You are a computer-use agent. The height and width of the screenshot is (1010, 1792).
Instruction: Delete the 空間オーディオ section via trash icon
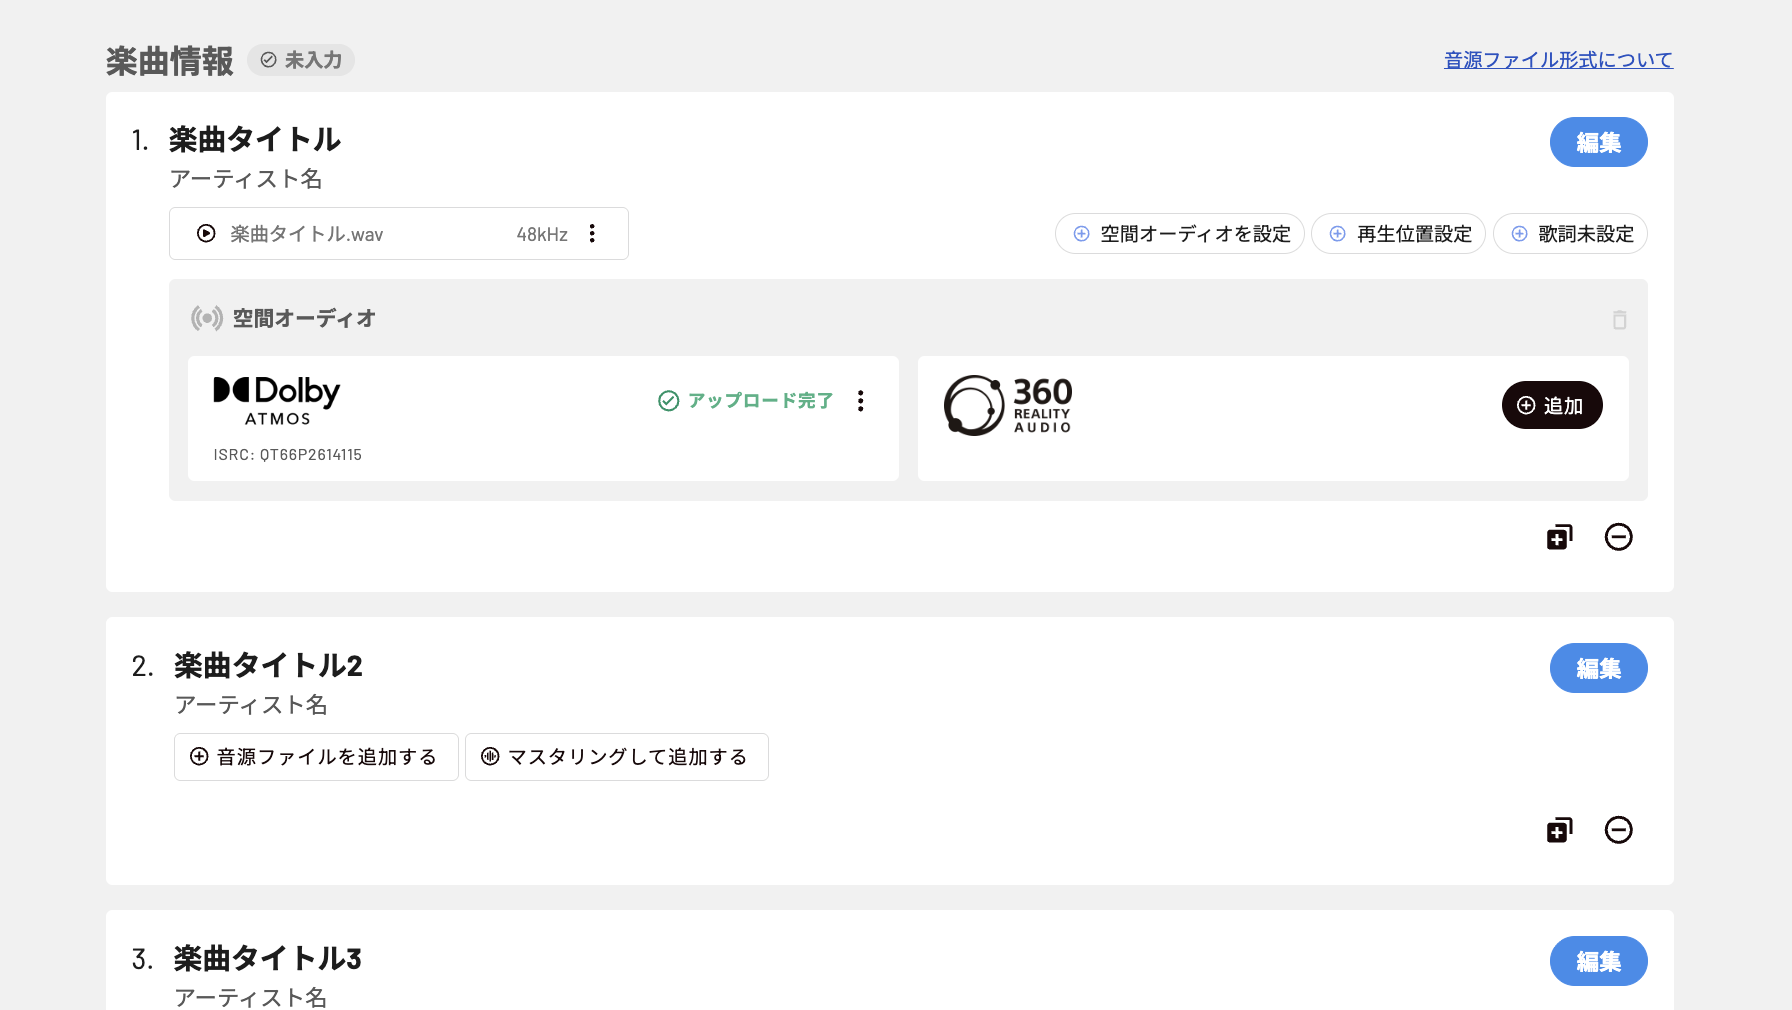point(1620,320)
